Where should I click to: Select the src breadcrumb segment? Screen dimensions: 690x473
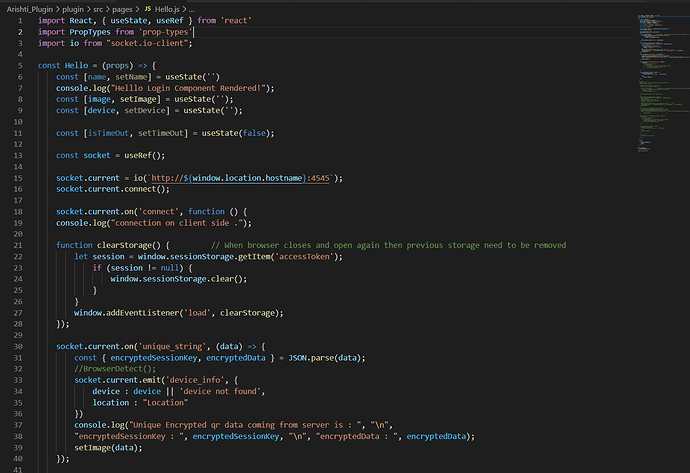pos(98,9)
